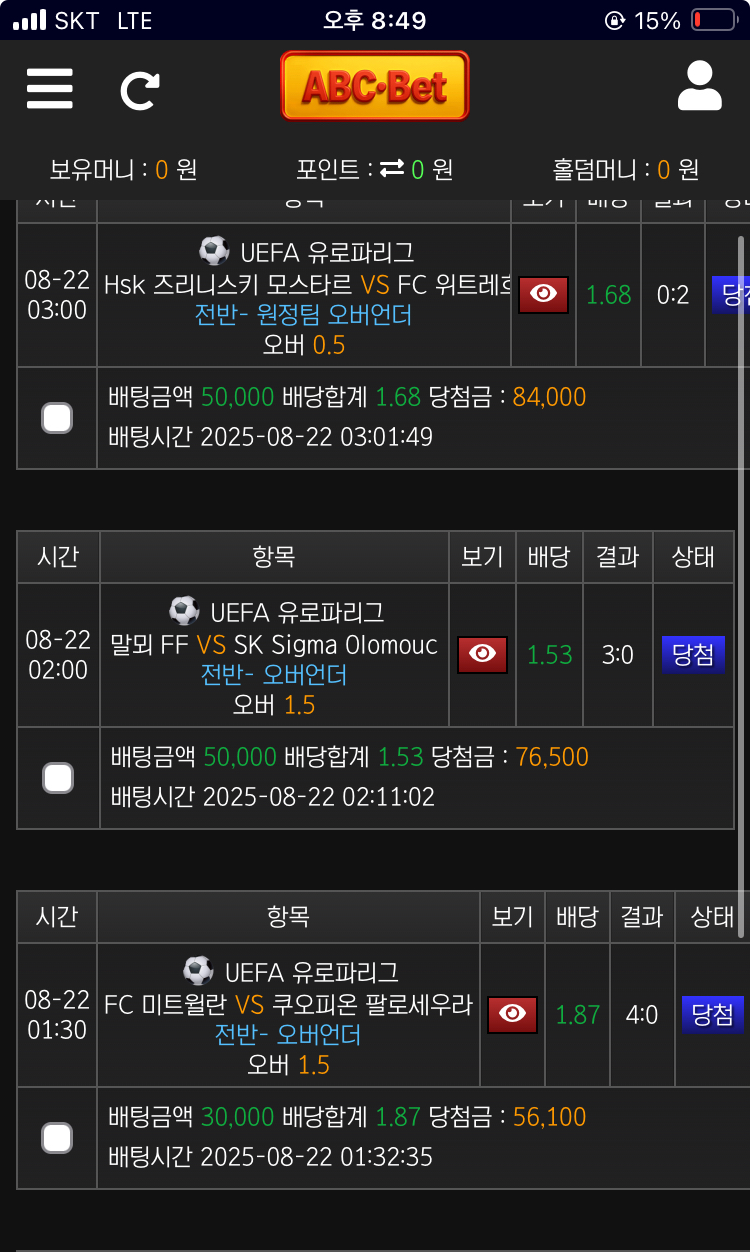
Task: View details for FC Midtjylland match
Action: coord(512,1015)
